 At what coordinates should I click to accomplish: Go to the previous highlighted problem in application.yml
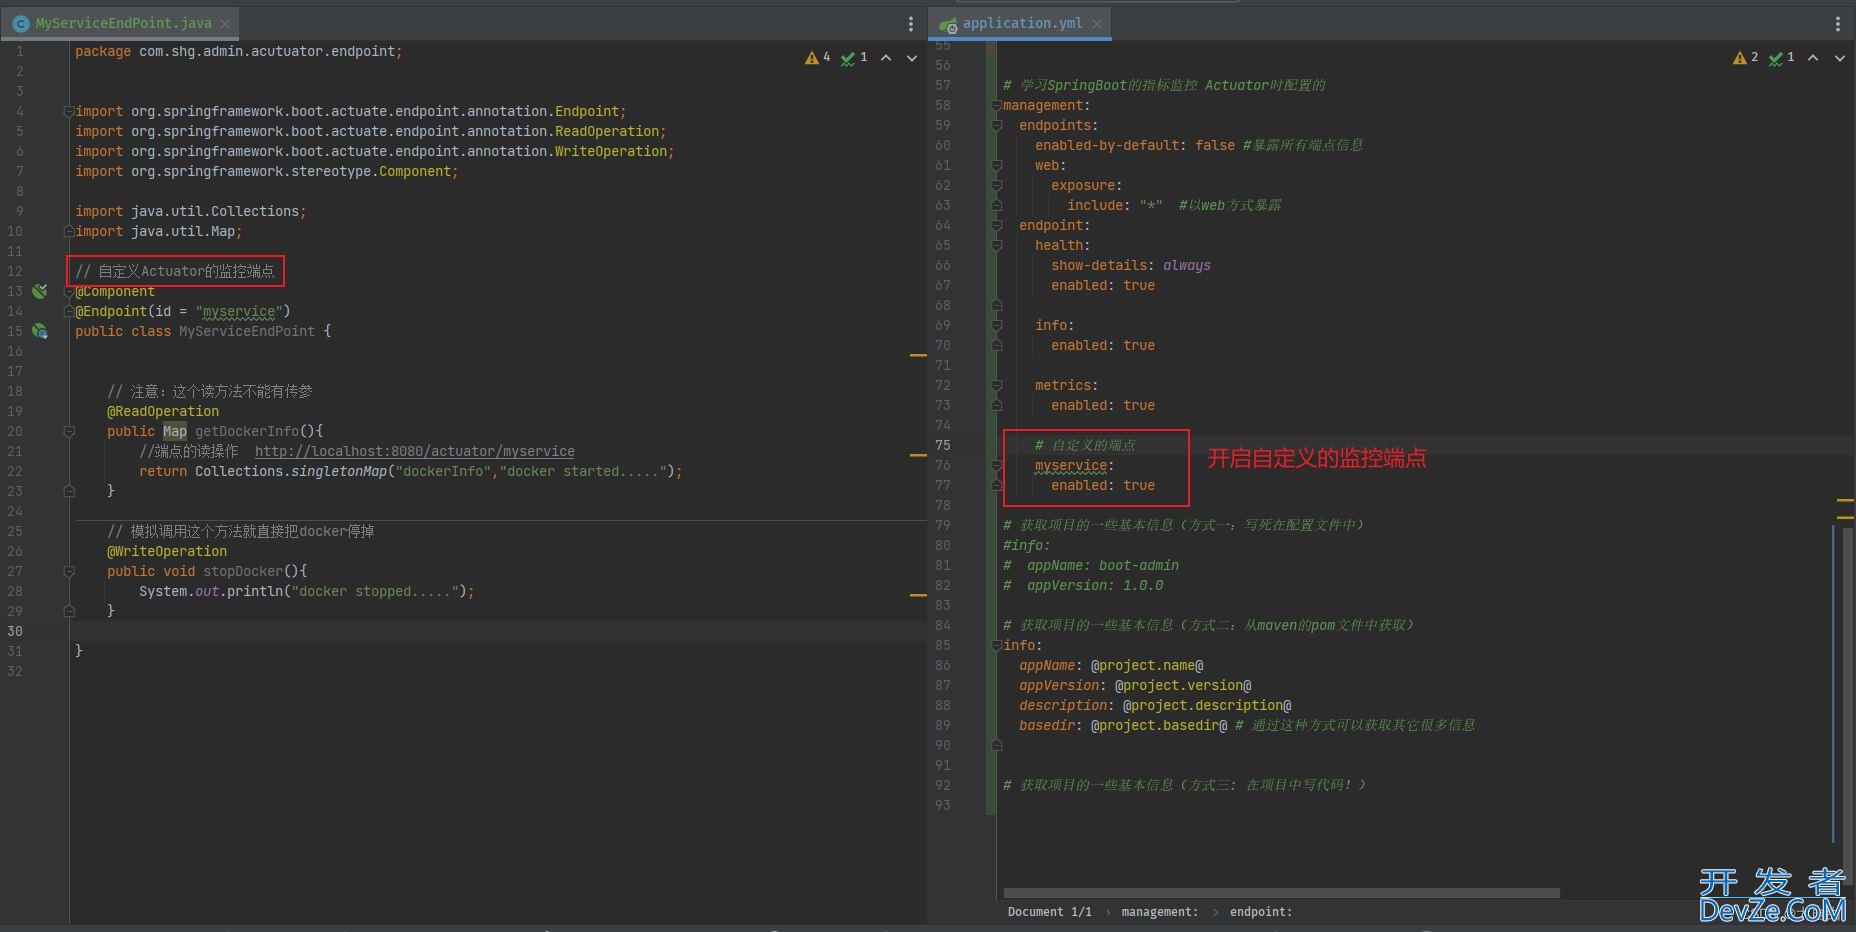(x=1813, y=58)
